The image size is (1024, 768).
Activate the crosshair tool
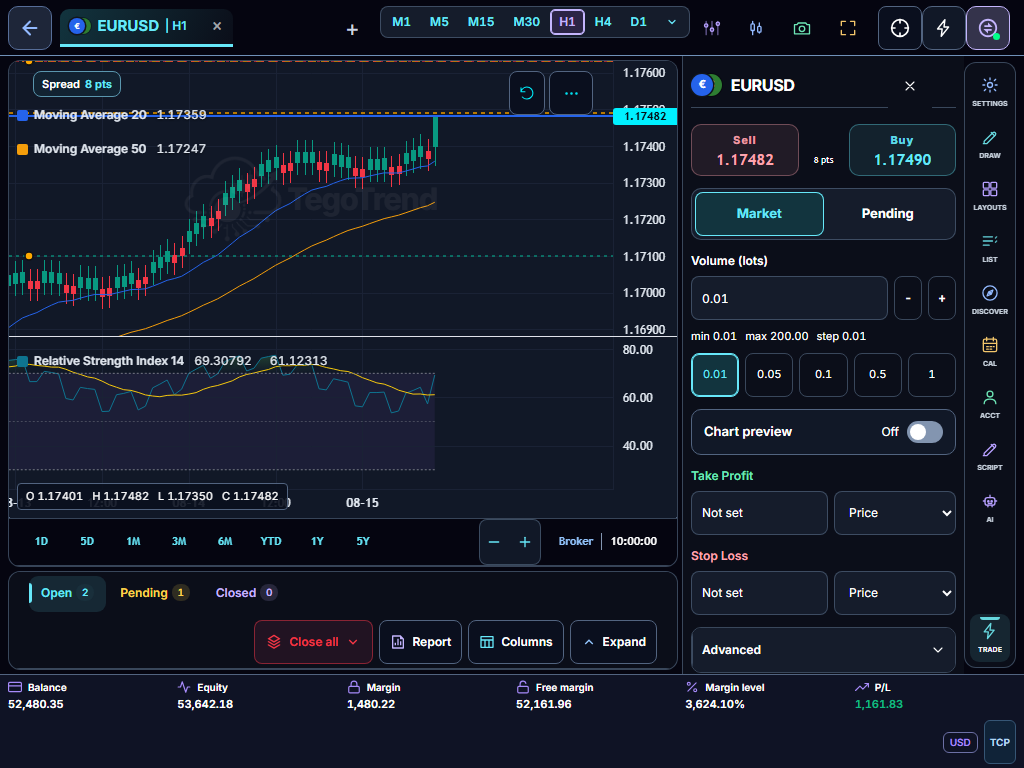pos(900,28)
